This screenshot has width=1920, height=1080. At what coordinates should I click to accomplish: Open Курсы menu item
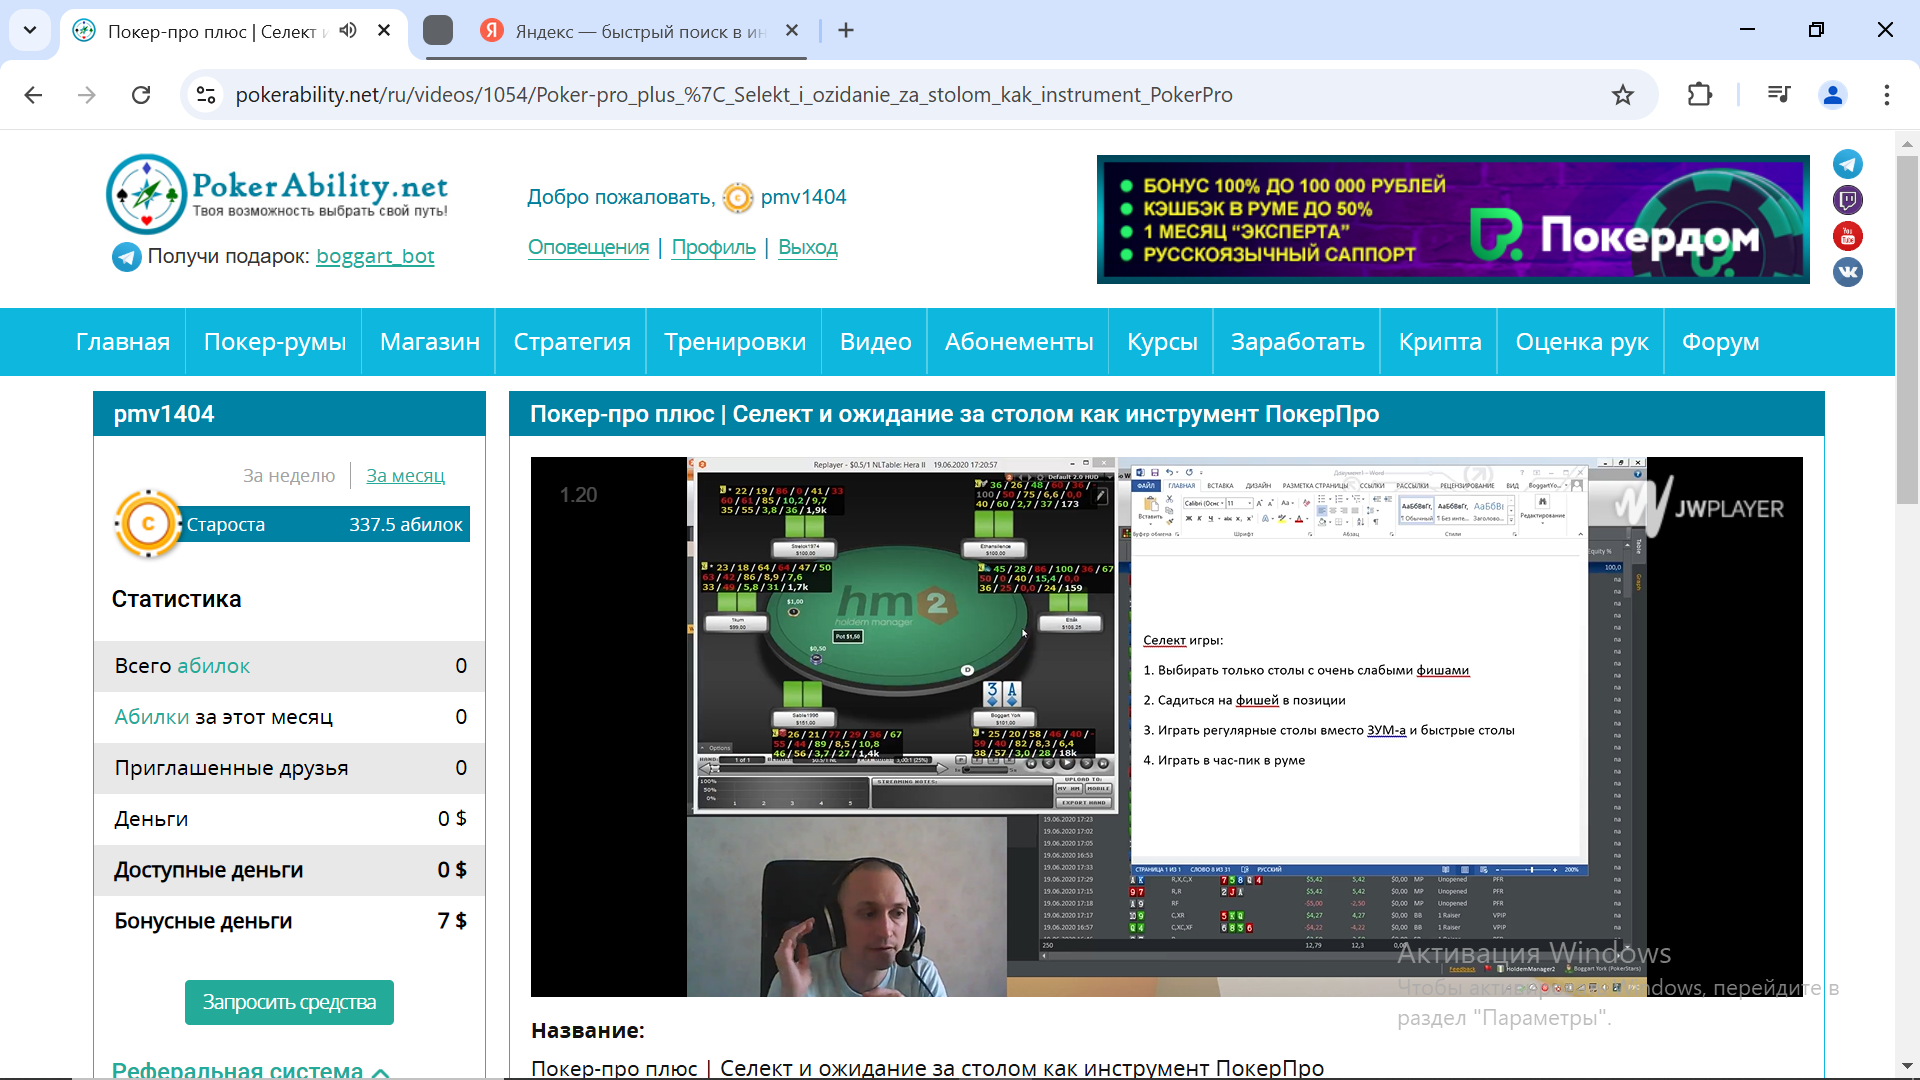tap(1162, 342)
